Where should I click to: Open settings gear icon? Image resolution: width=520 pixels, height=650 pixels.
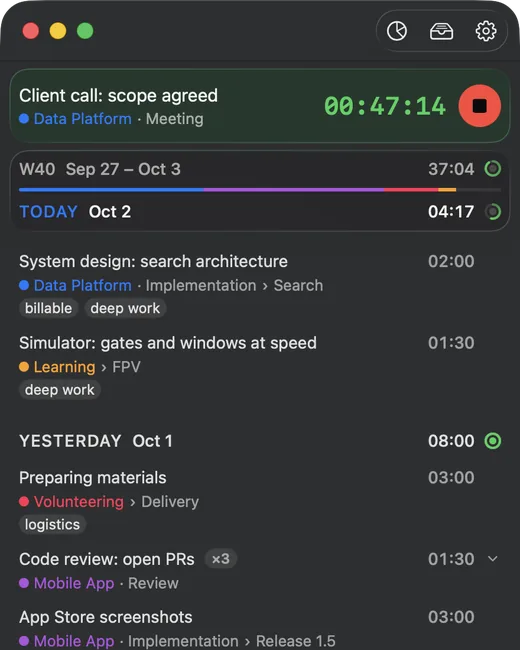[486, 31]
